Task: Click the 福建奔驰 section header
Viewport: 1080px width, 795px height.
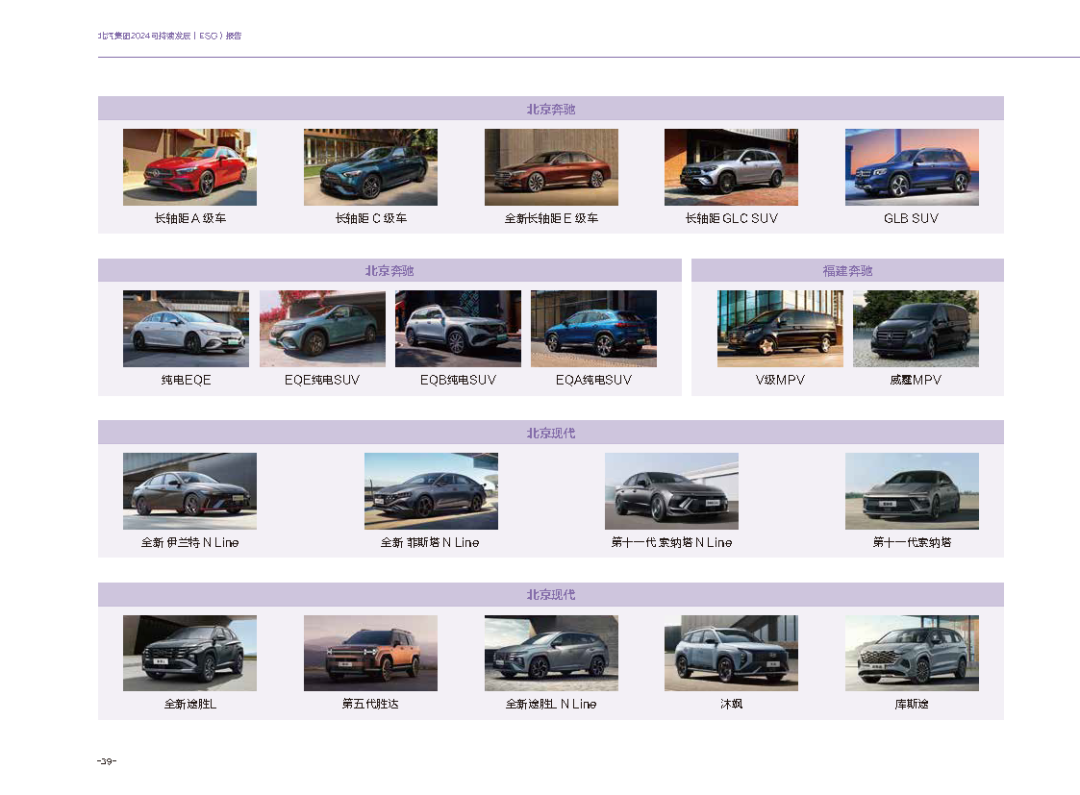Action: point(847,271)
